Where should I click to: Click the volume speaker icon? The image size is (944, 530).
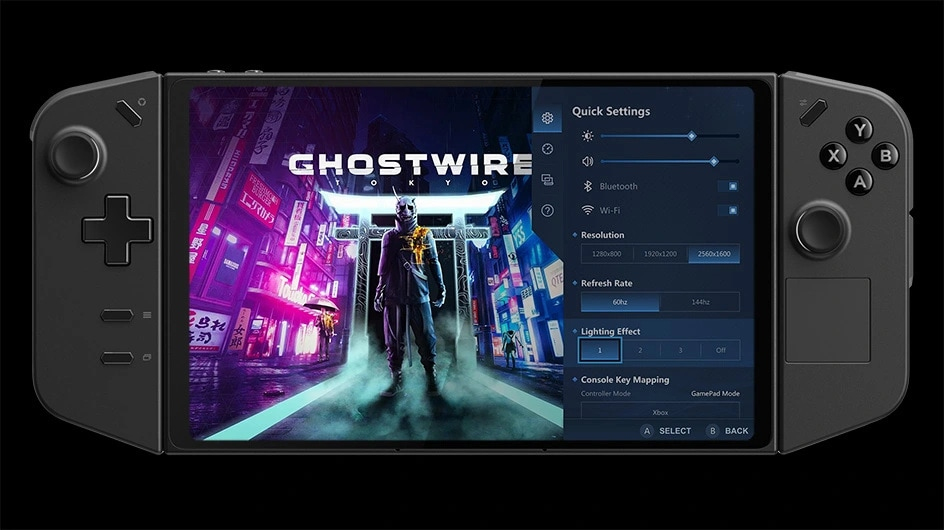588,161
